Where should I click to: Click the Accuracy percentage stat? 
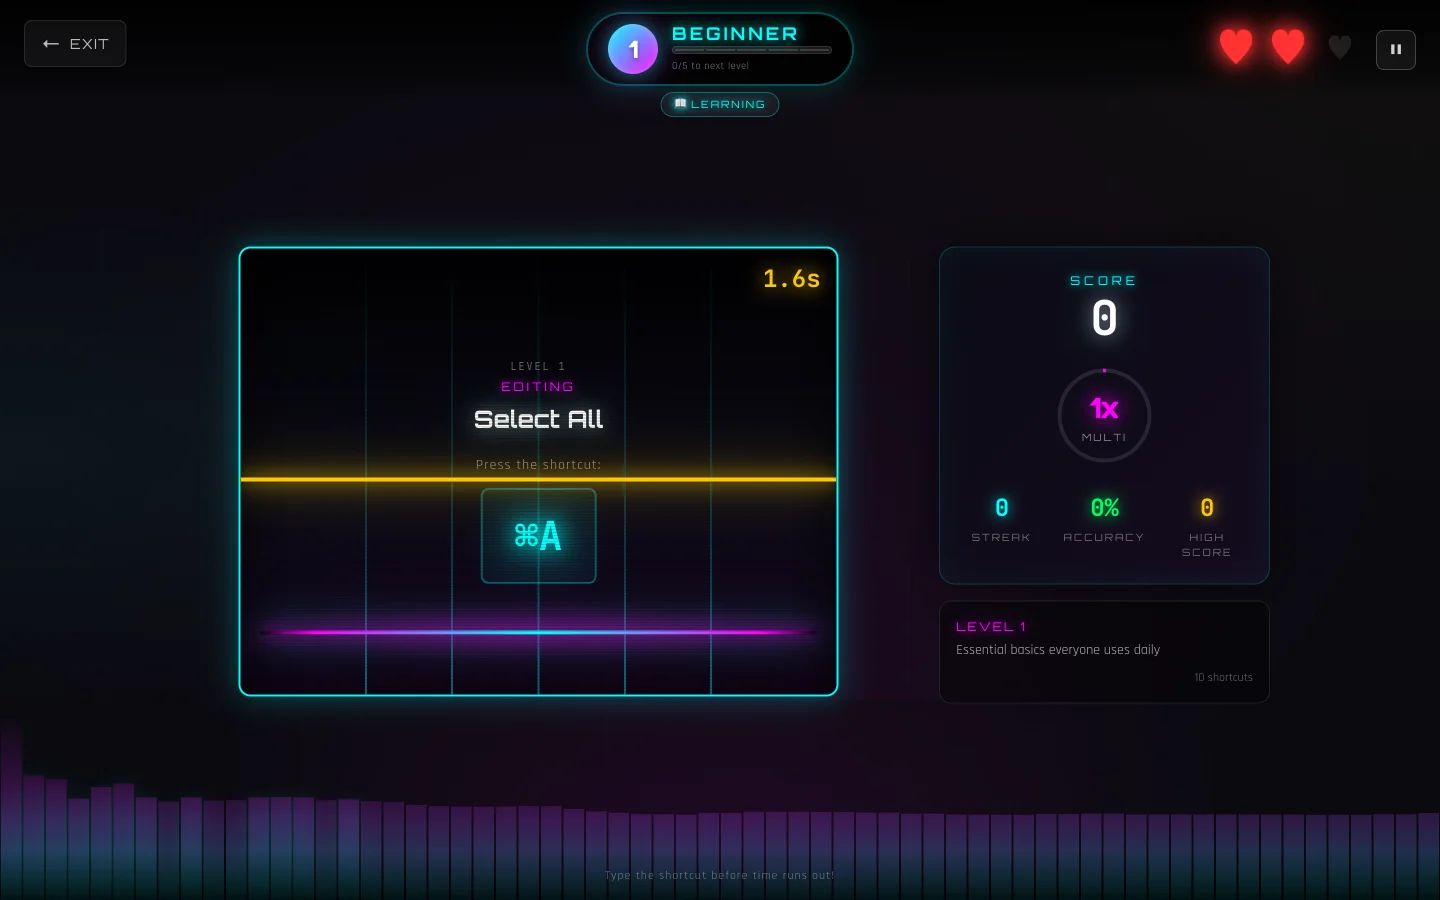[1104, 508]
